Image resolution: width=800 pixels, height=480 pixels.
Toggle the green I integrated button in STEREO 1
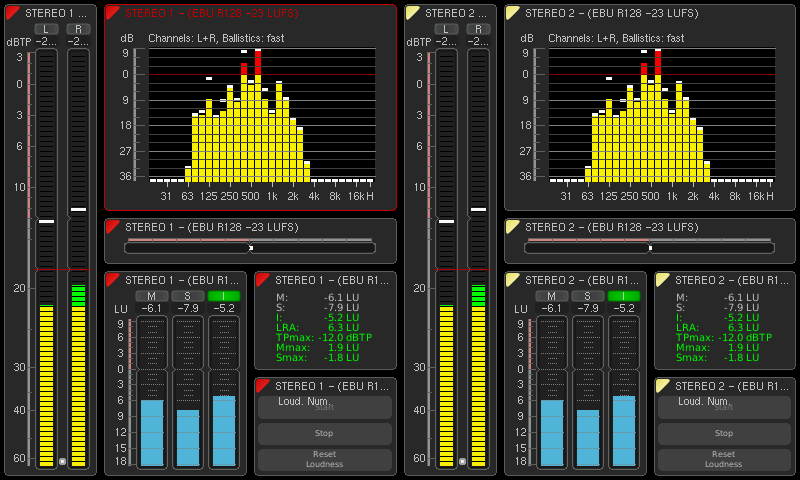tap(223, 296)
